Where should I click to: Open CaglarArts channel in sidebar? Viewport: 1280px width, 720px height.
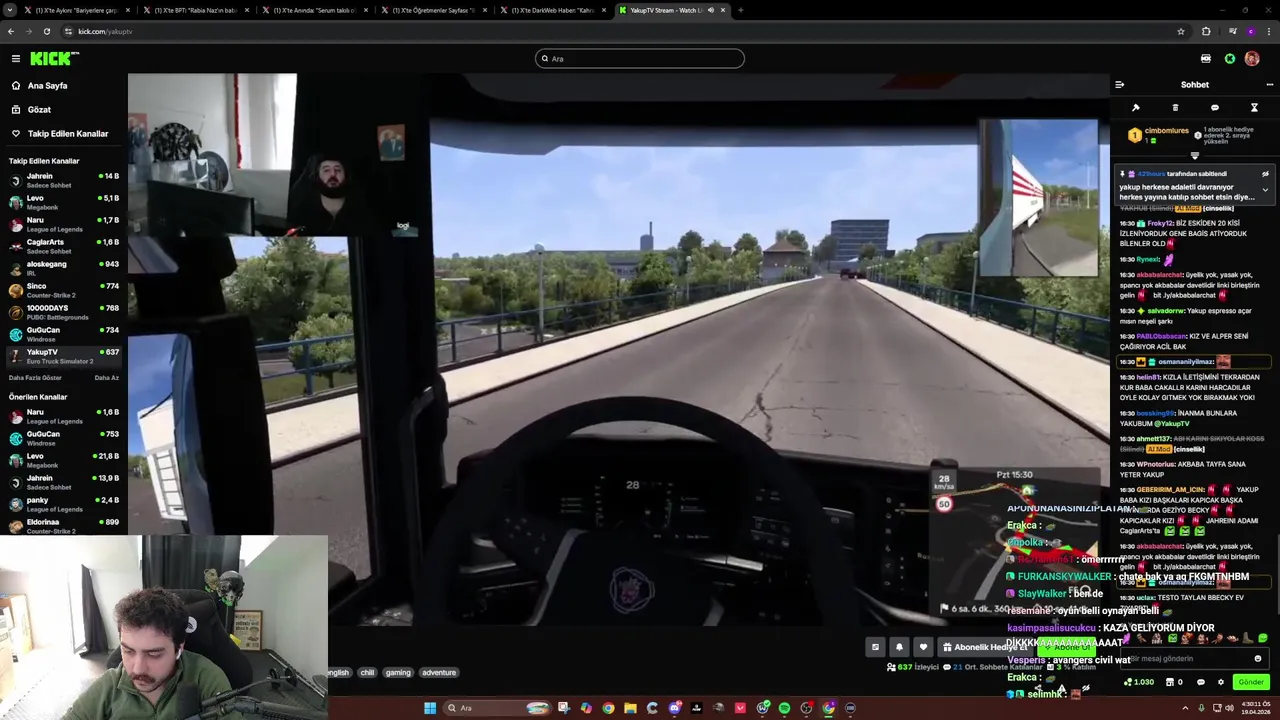point(64,246)
